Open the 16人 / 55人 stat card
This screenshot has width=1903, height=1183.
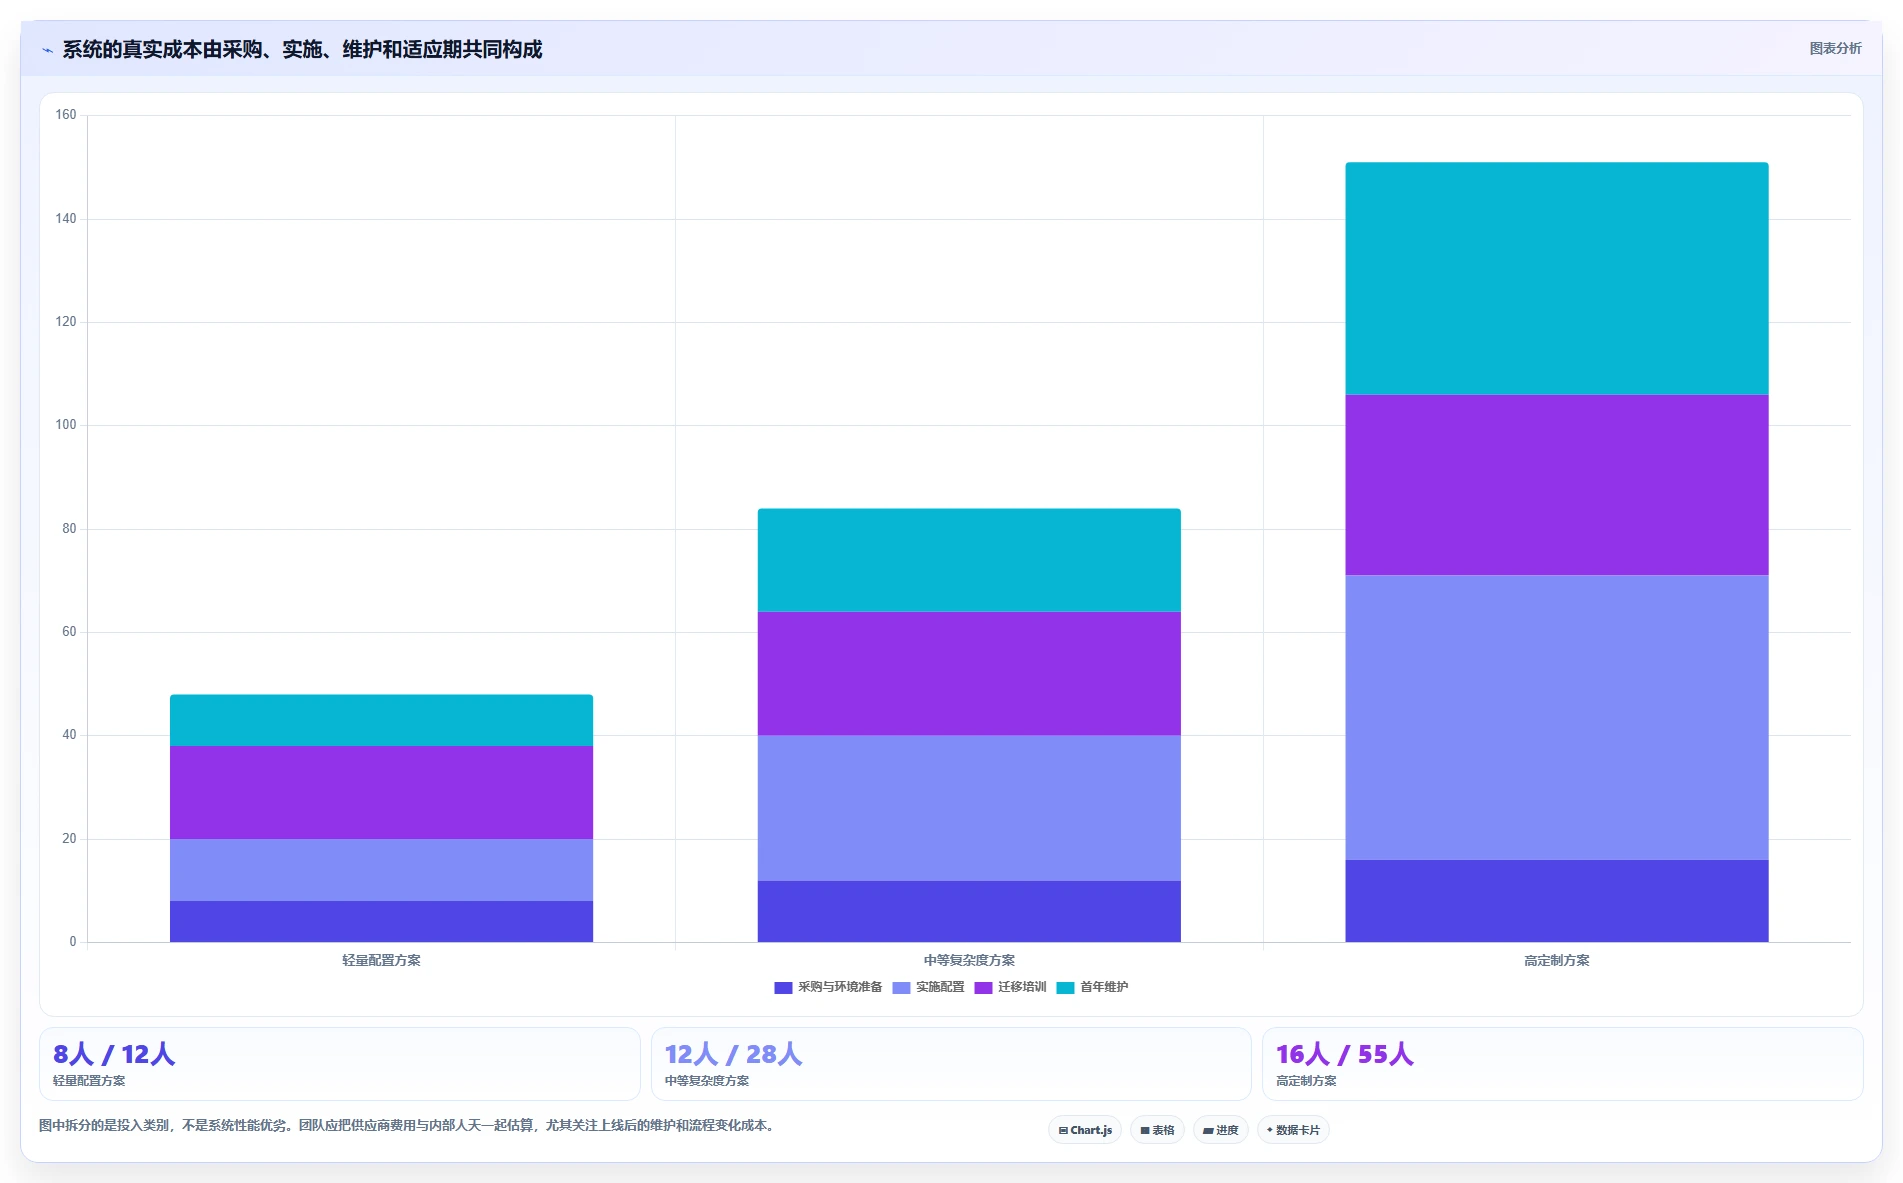pyautogui.click(x=1563, y=1064)
